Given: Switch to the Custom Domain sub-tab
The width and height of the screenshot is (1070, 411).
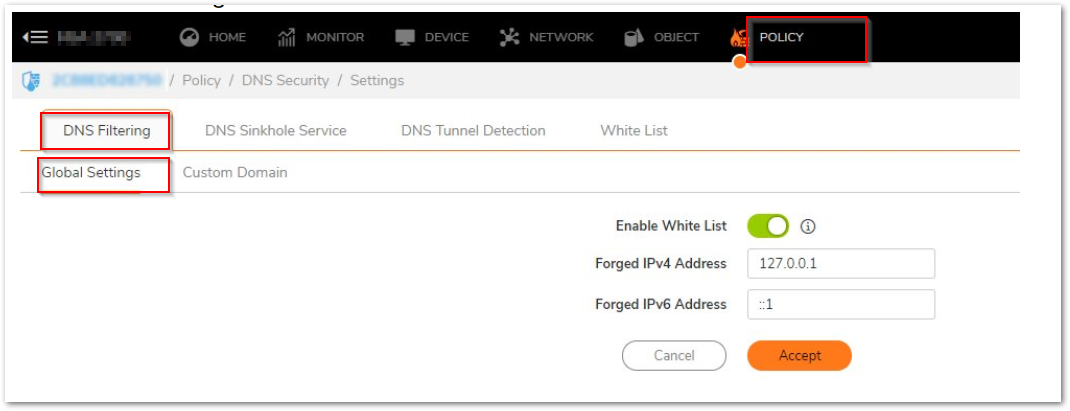Looking at the screenshot, I should [x=234, y=172].
